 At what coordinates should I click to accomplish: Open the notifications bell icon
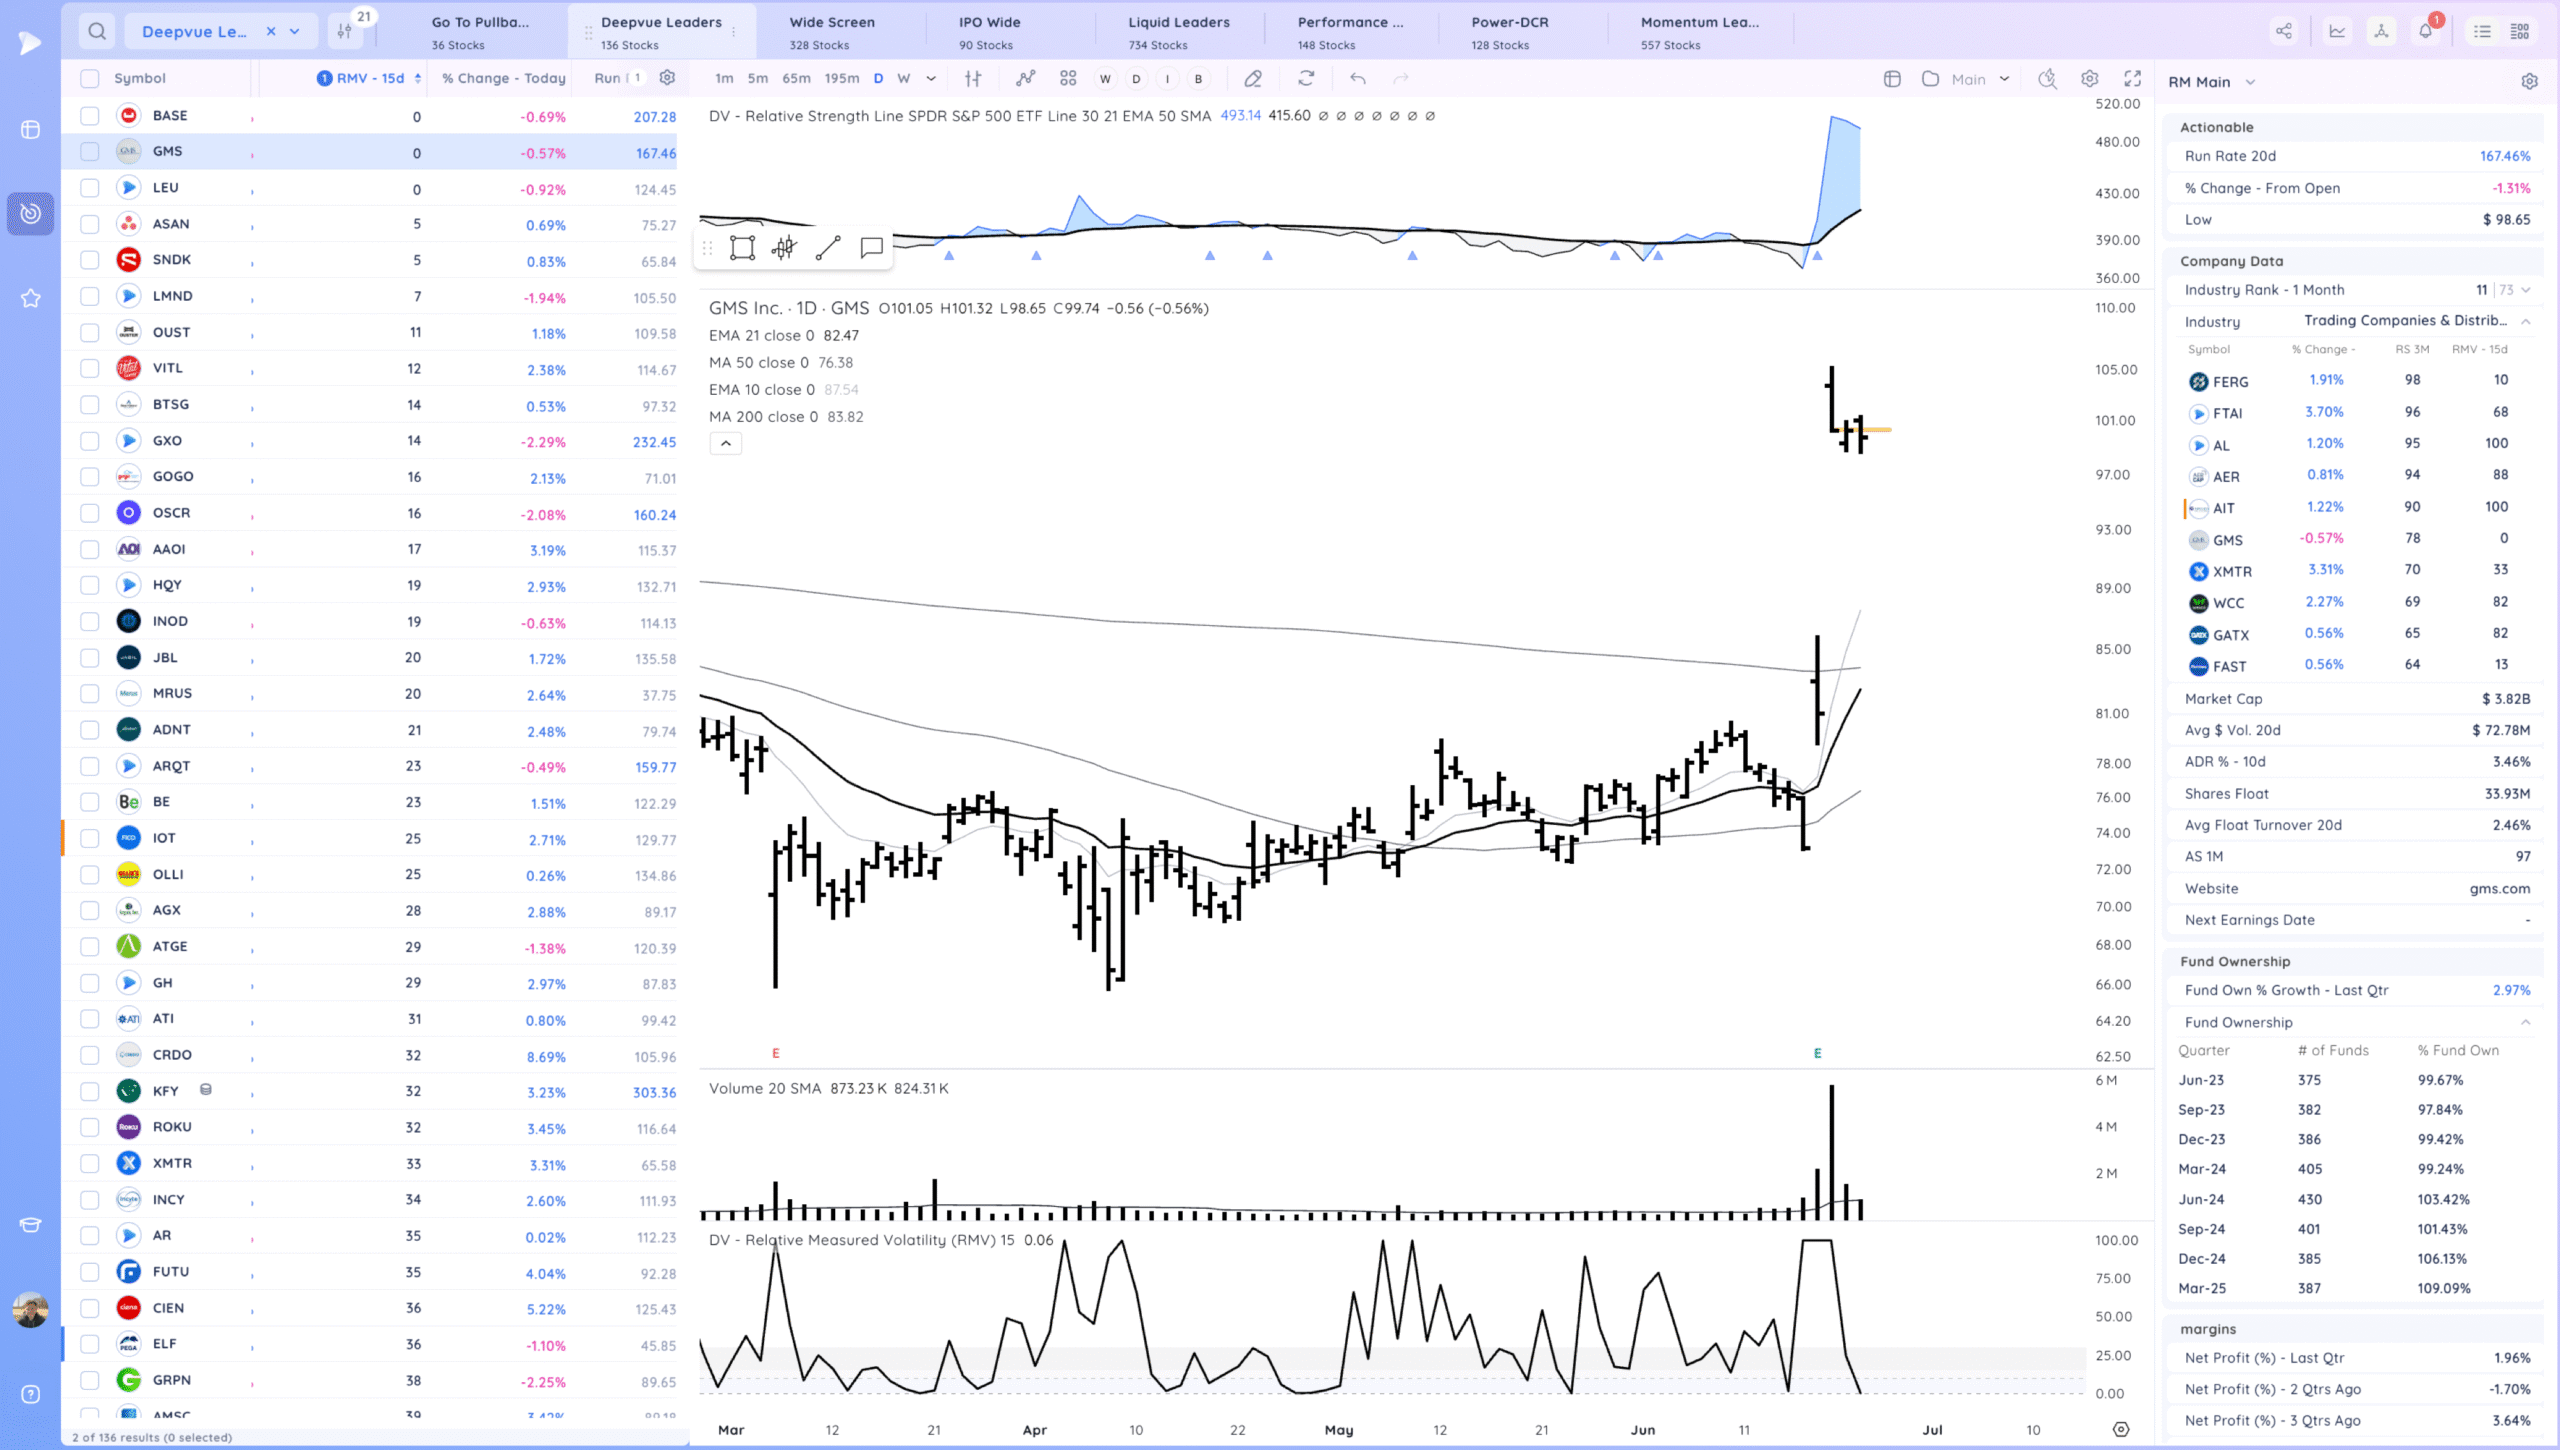coord(2425,32)
